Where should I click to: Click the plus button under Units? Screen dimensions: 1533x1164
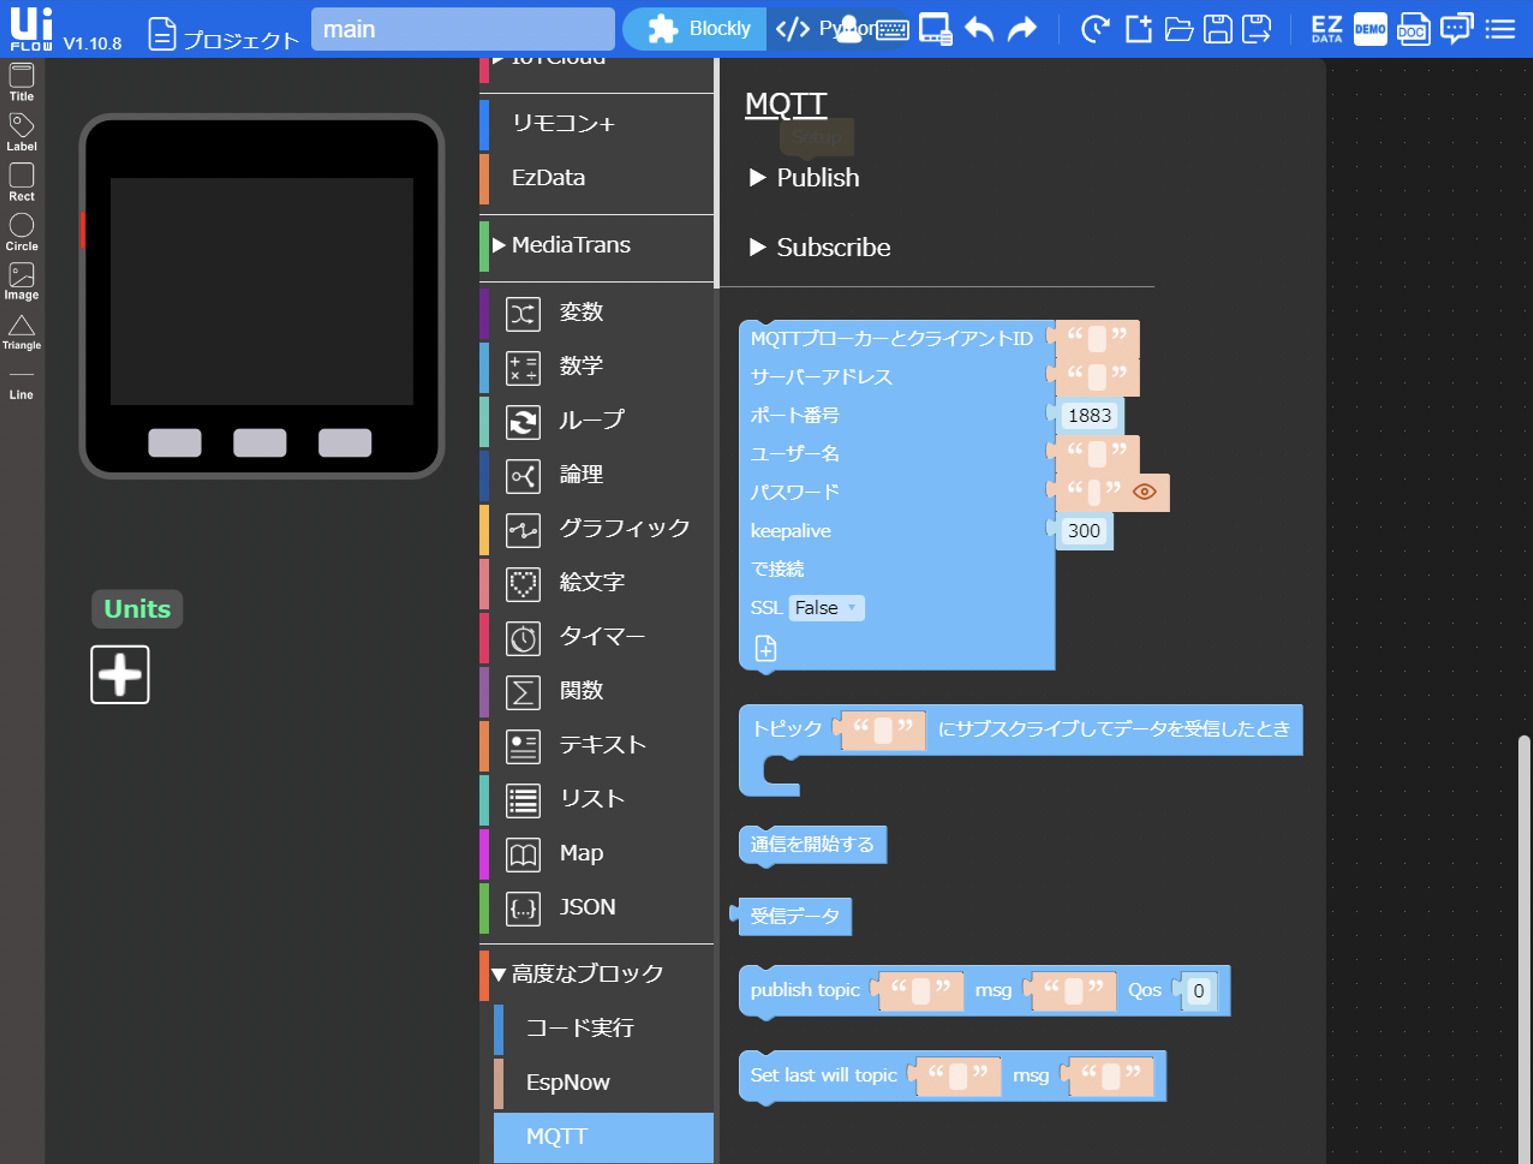tap(120, 675)
